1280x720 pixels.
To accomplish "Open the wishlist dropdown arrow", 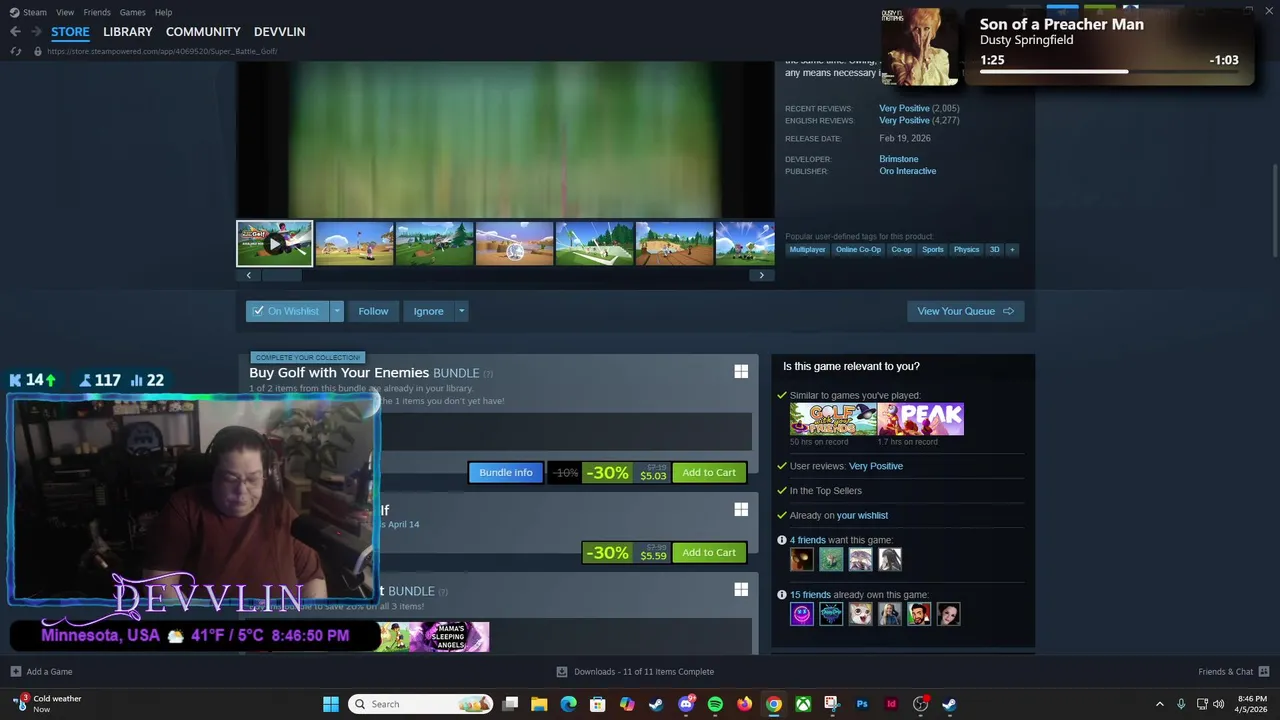I will (x=337, y=311).
